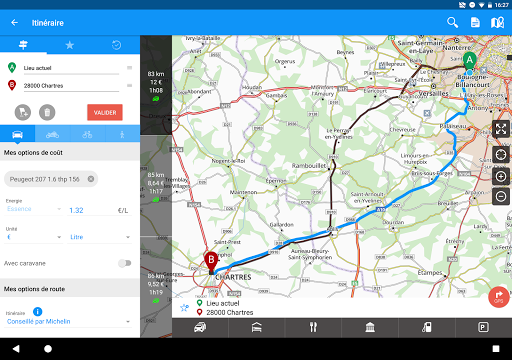Image resolution: width=512 pixels, height=360 pixels.
Task: Select bicycle travel mode tab
Action: (x=87, y=134)
